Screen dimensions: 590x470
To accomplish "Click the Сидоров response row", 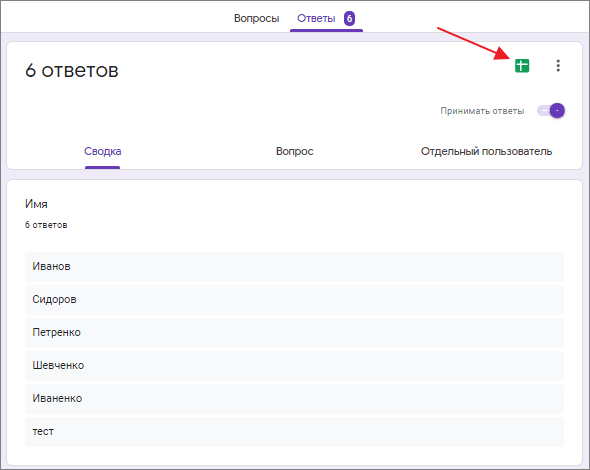I will coord(294,300).
